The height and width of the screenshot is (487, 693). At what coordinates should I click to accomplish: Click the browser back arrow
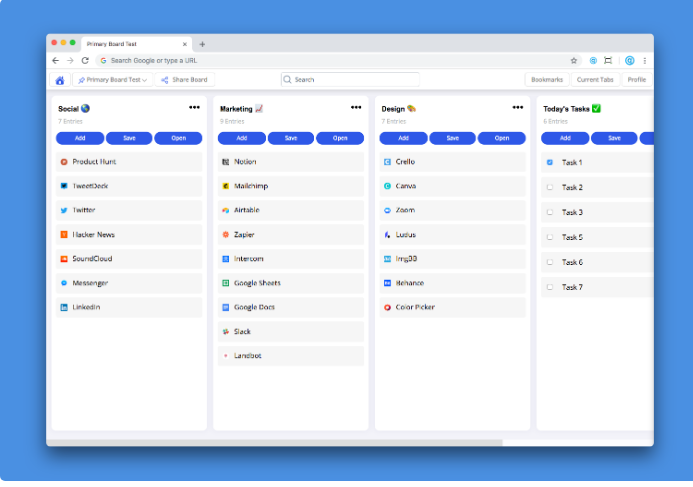pos(55,61)
